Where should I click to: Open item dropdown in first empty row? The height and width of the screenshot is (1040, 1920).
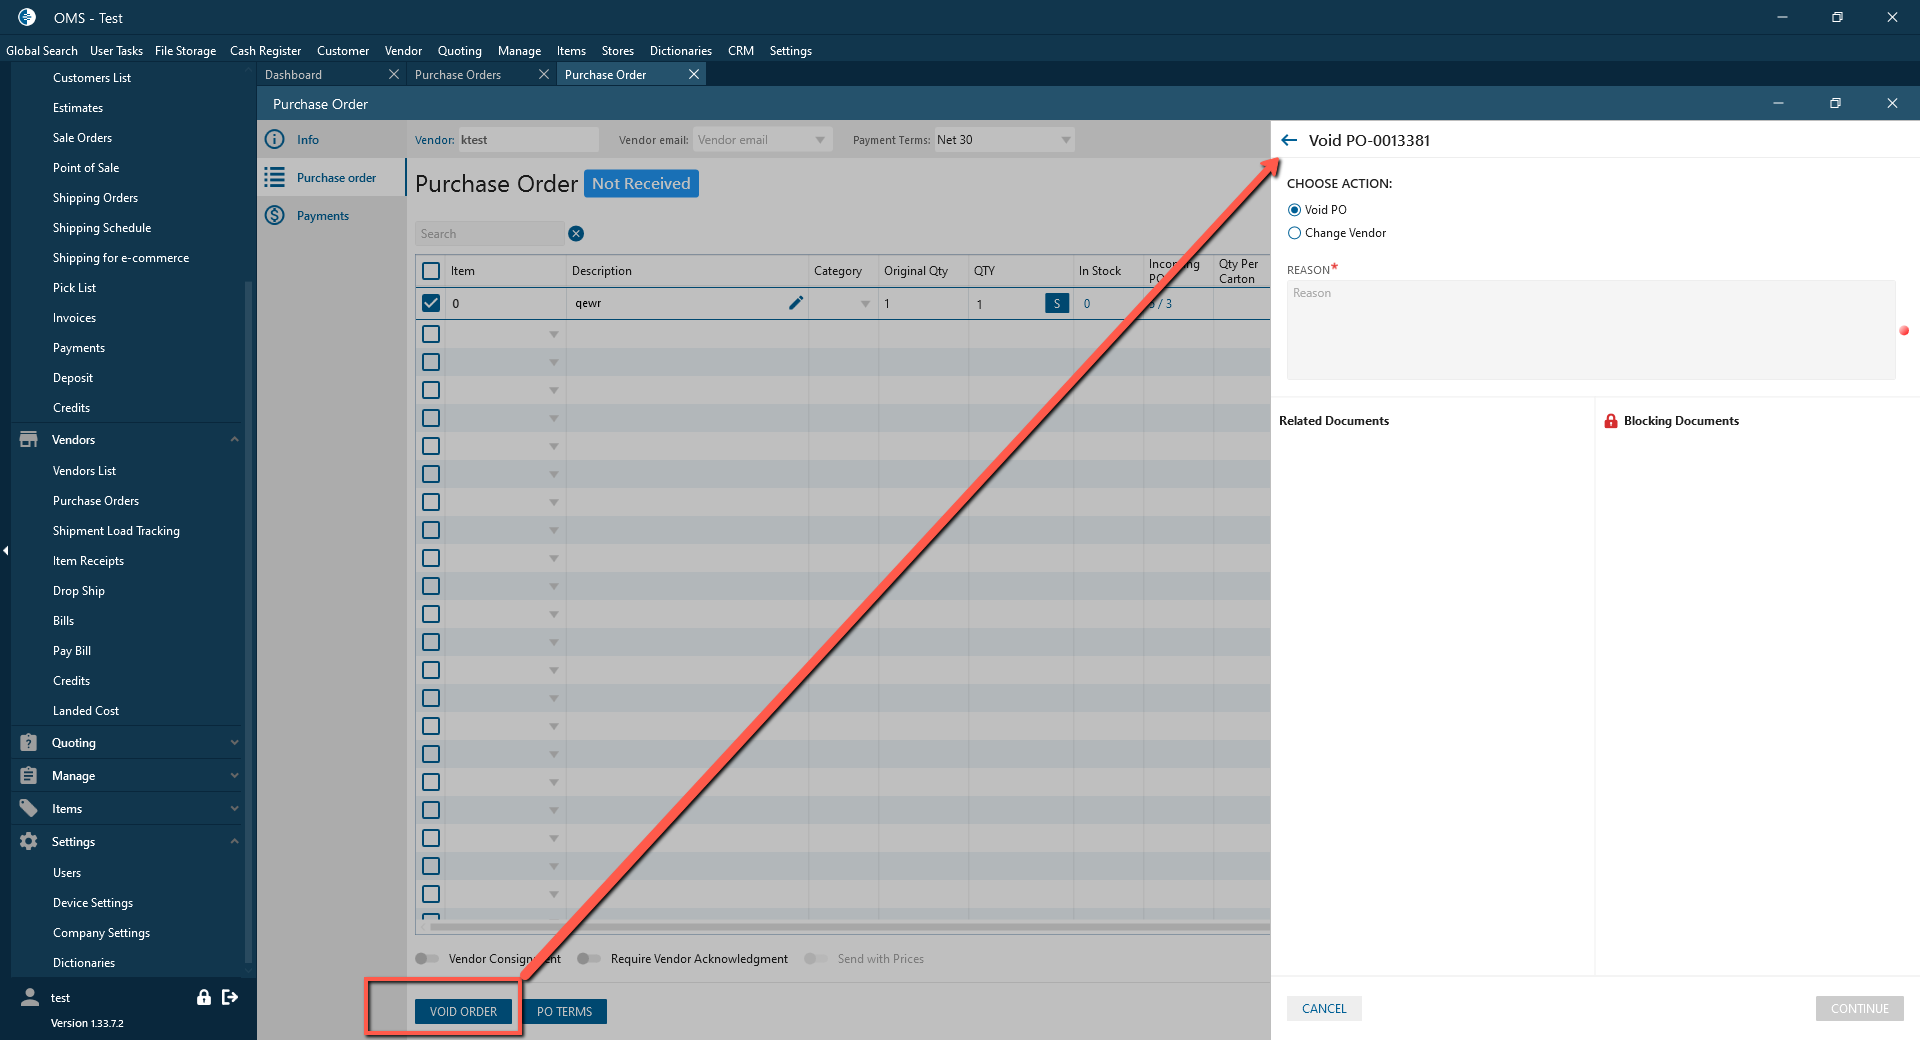(554, 335)
